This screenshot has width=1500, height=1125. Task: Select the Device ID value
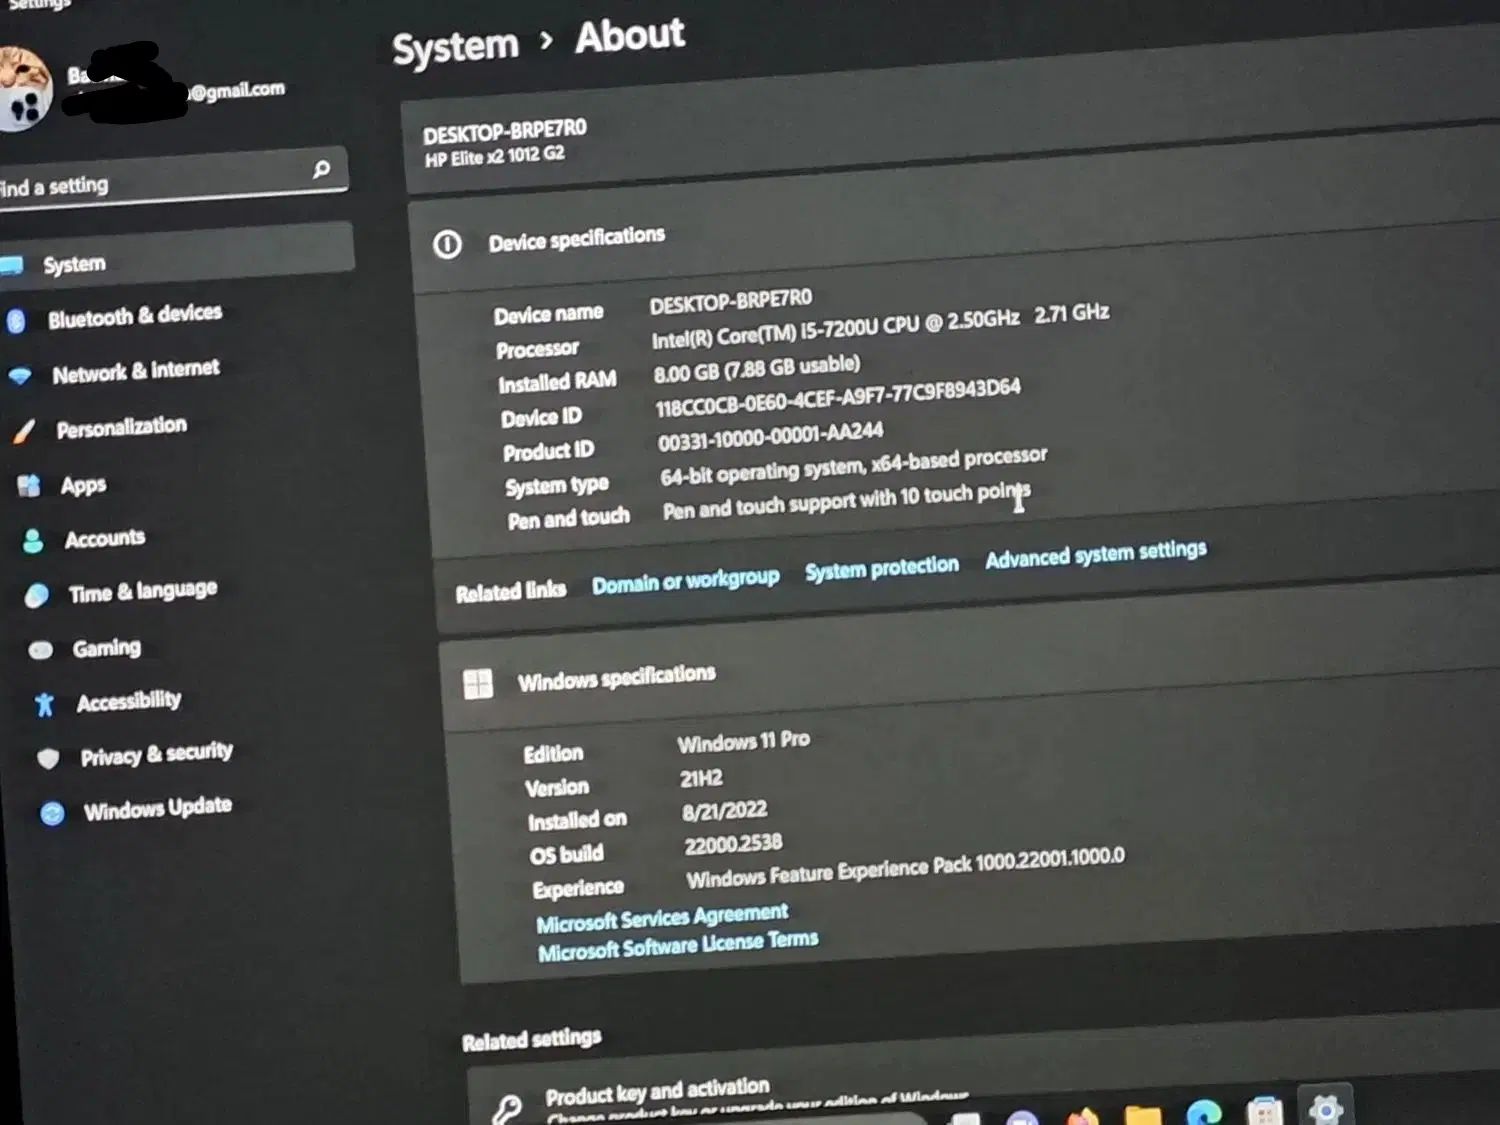838,398
